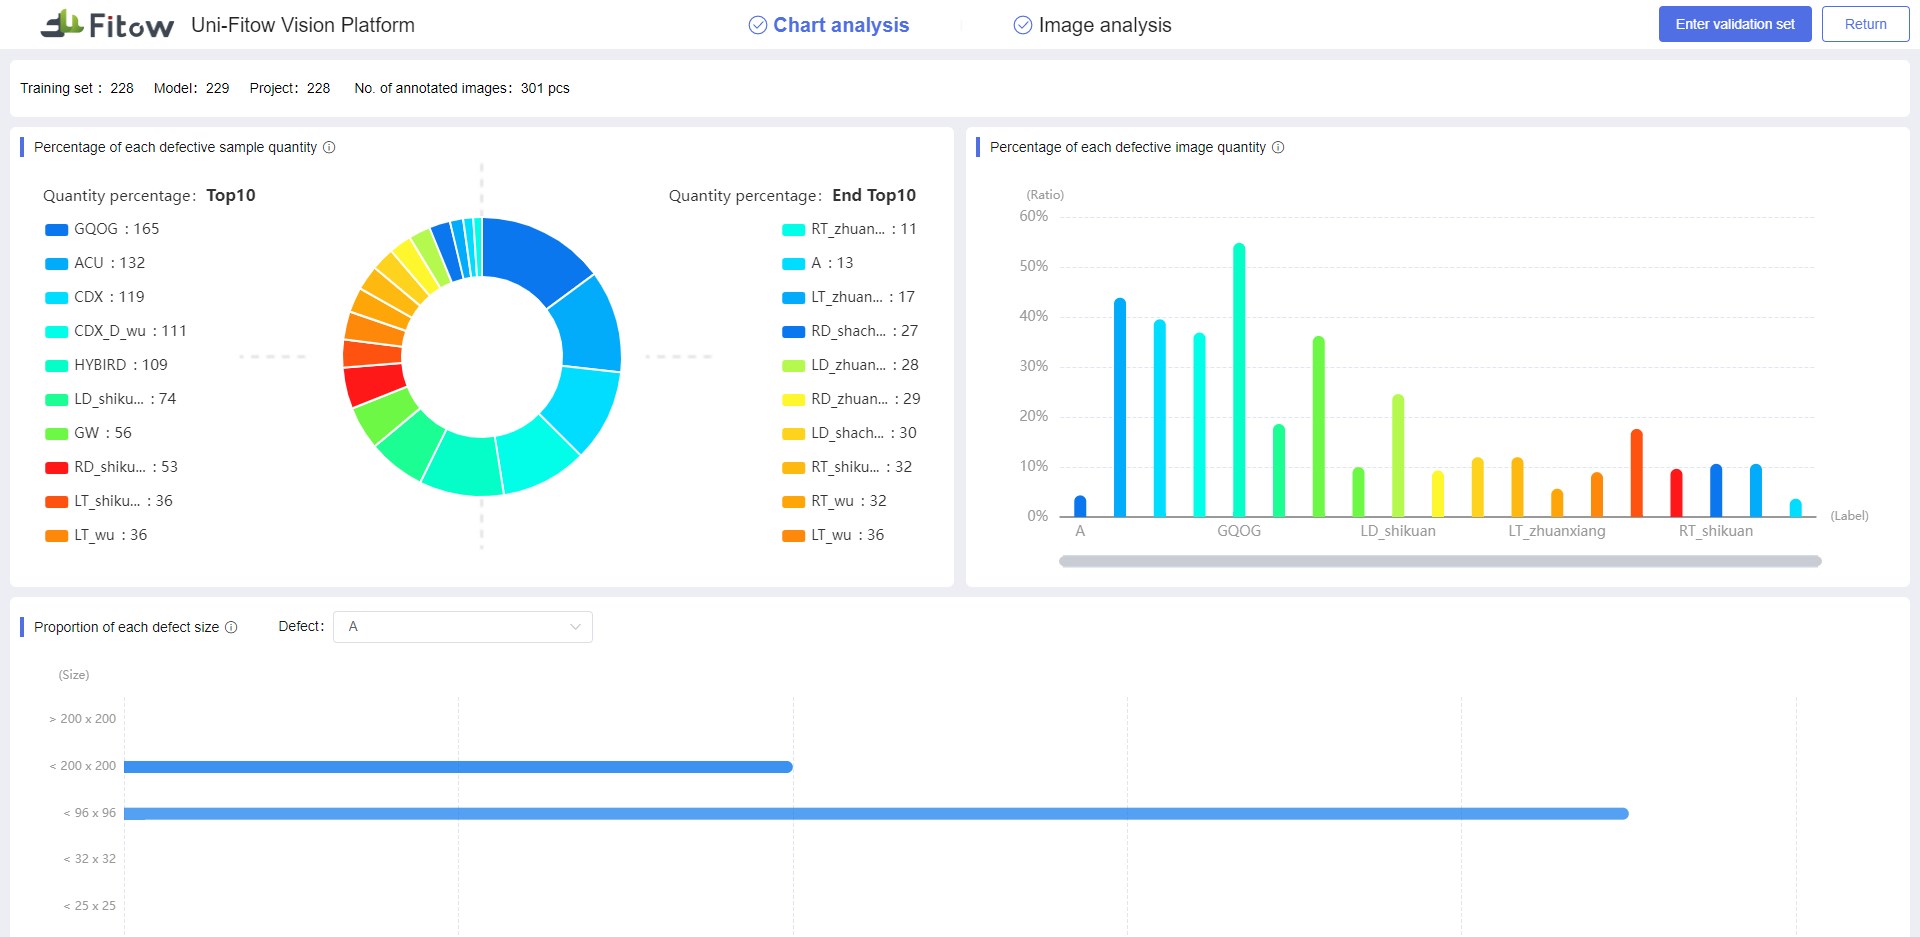
Task: Click the LT_zhuanxiang axis label
Action: [x=1557, y=531]
